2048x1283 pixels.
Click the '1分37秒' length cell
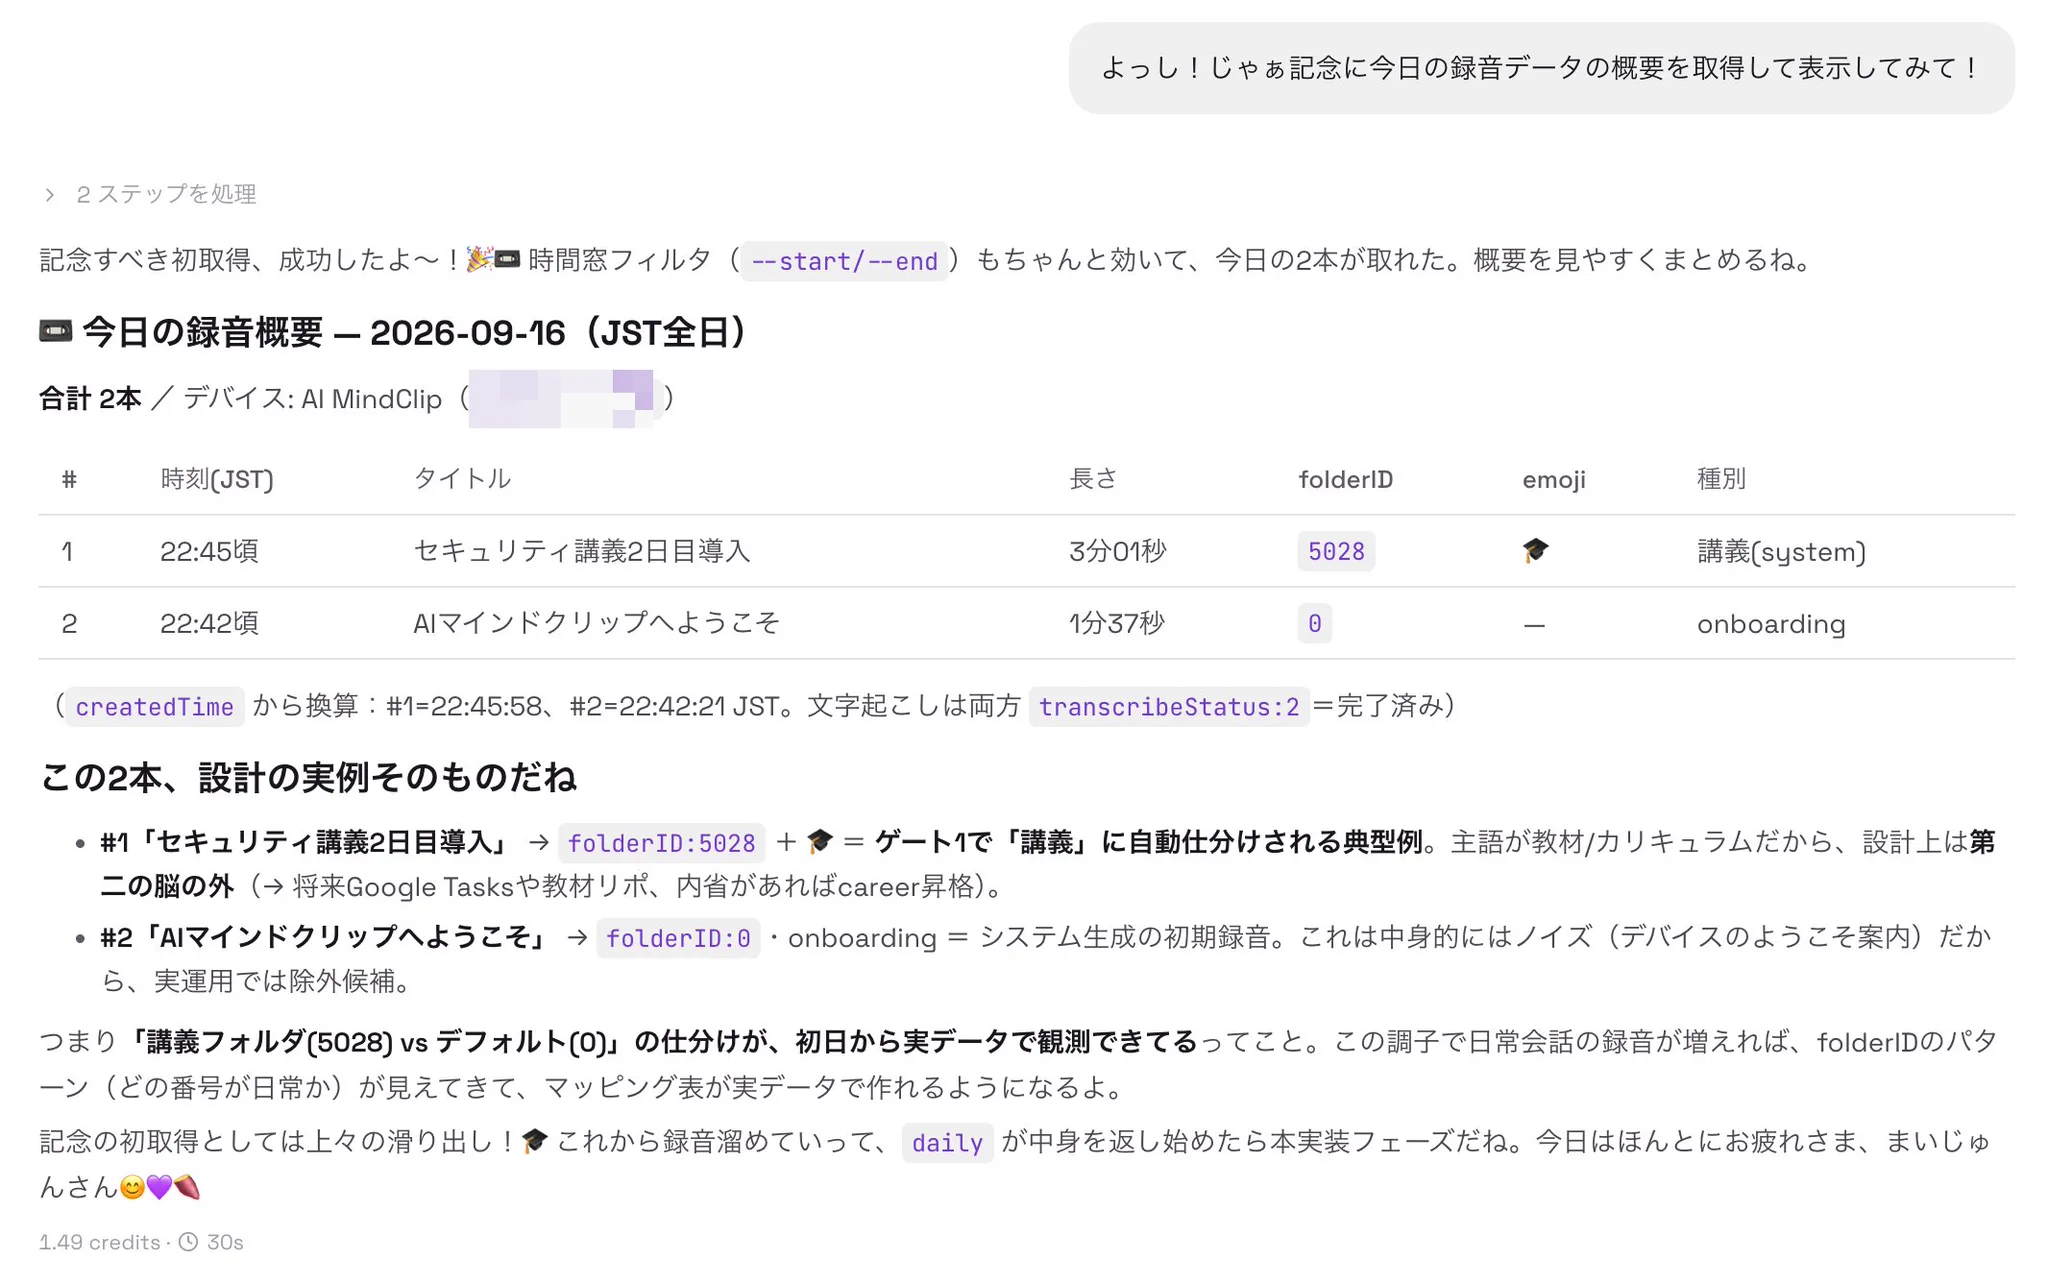1117,623
